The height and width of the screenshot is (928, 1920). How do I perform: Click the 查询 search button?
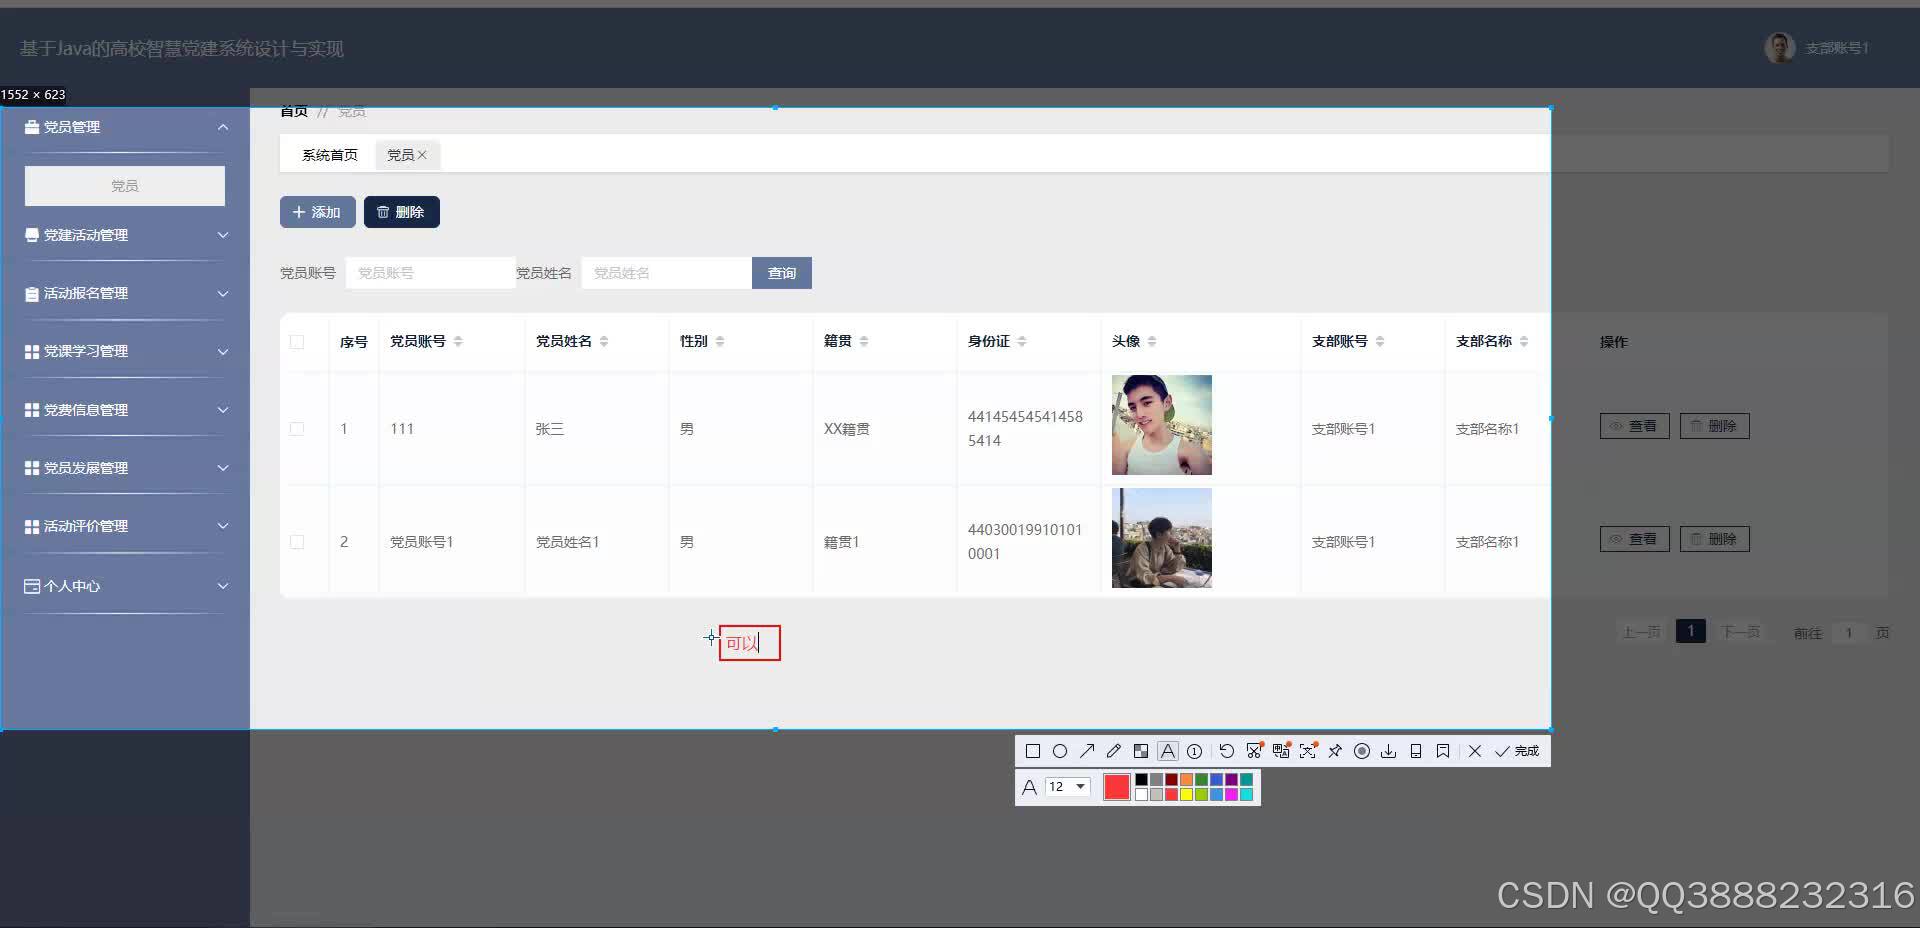point(781,272)
